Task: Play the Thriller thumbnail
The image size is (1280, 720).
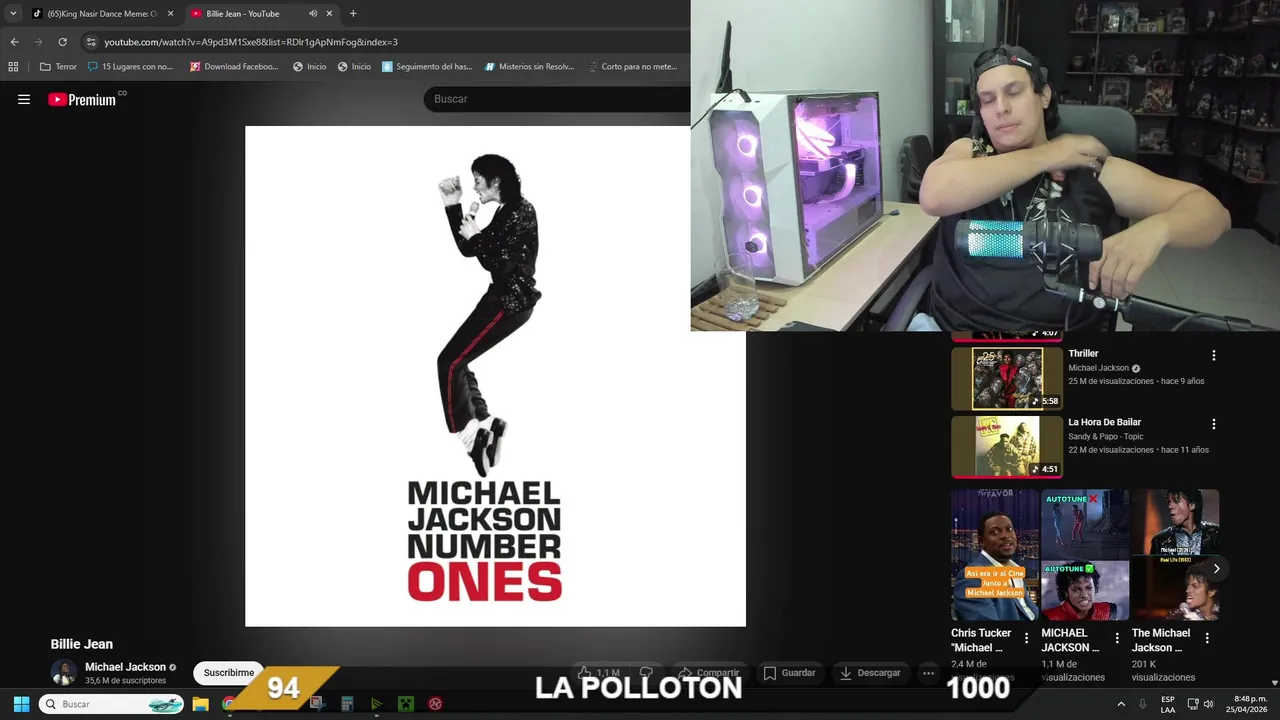Action: 1007,378
